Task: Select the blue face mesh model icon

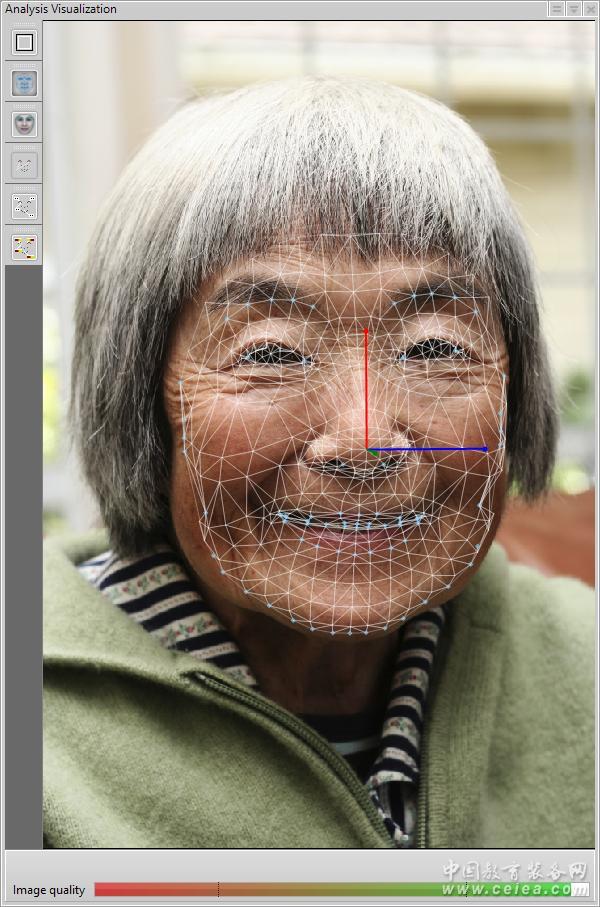Action: 24,84
